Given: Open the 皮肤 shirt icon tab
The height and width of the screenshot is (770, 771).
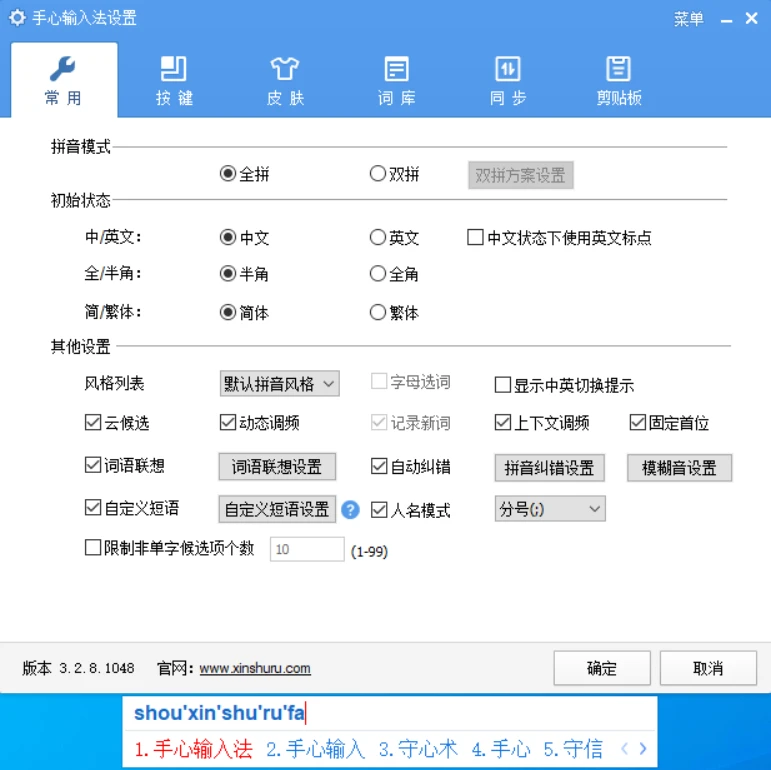Looking at the screenshot, I should [x=285, y=69].
